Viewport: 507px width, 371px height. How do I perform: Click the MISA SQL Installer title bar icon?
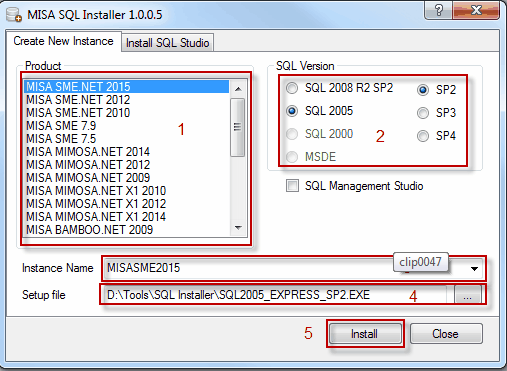pyautogui.click(x=14, y=14)
